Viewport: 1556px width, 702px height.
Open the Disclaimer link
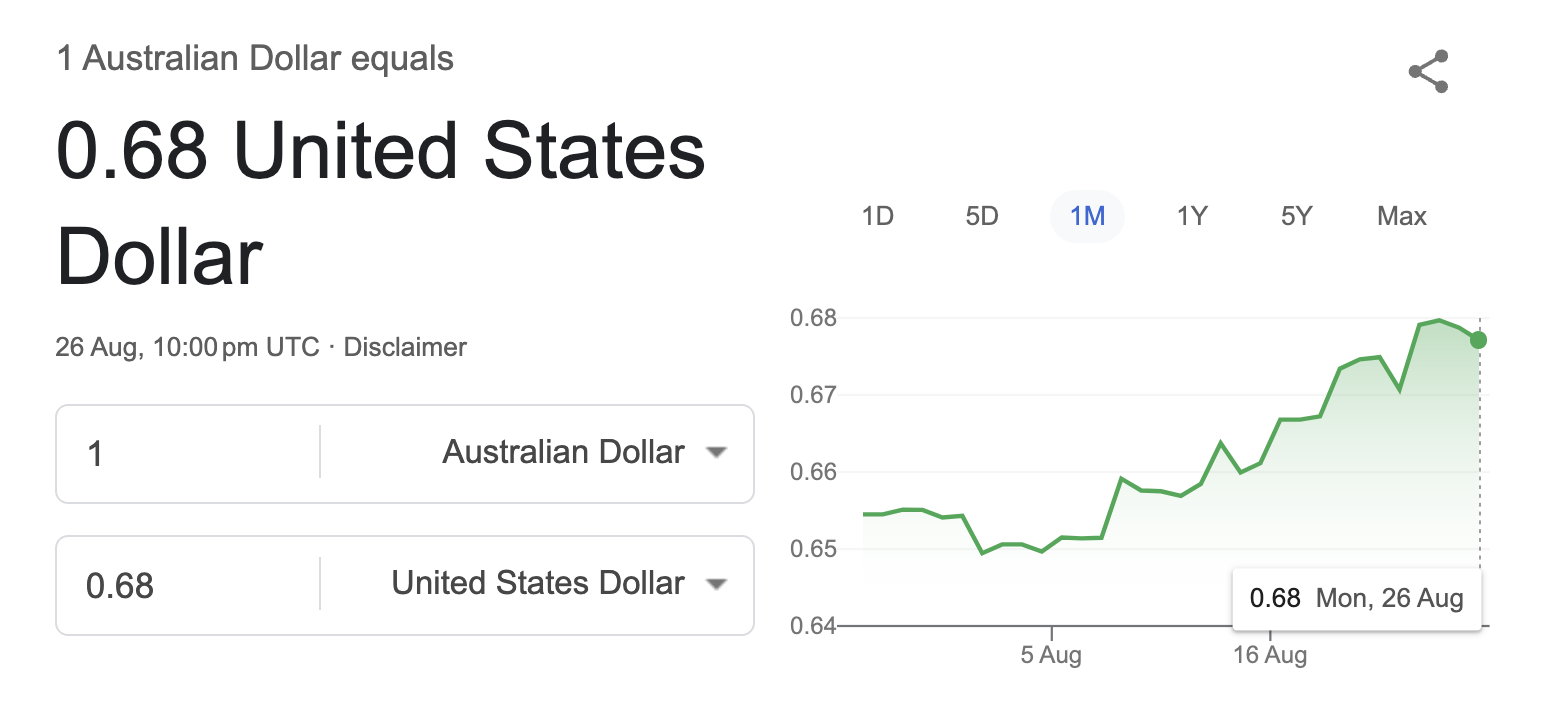coord(405,348)
